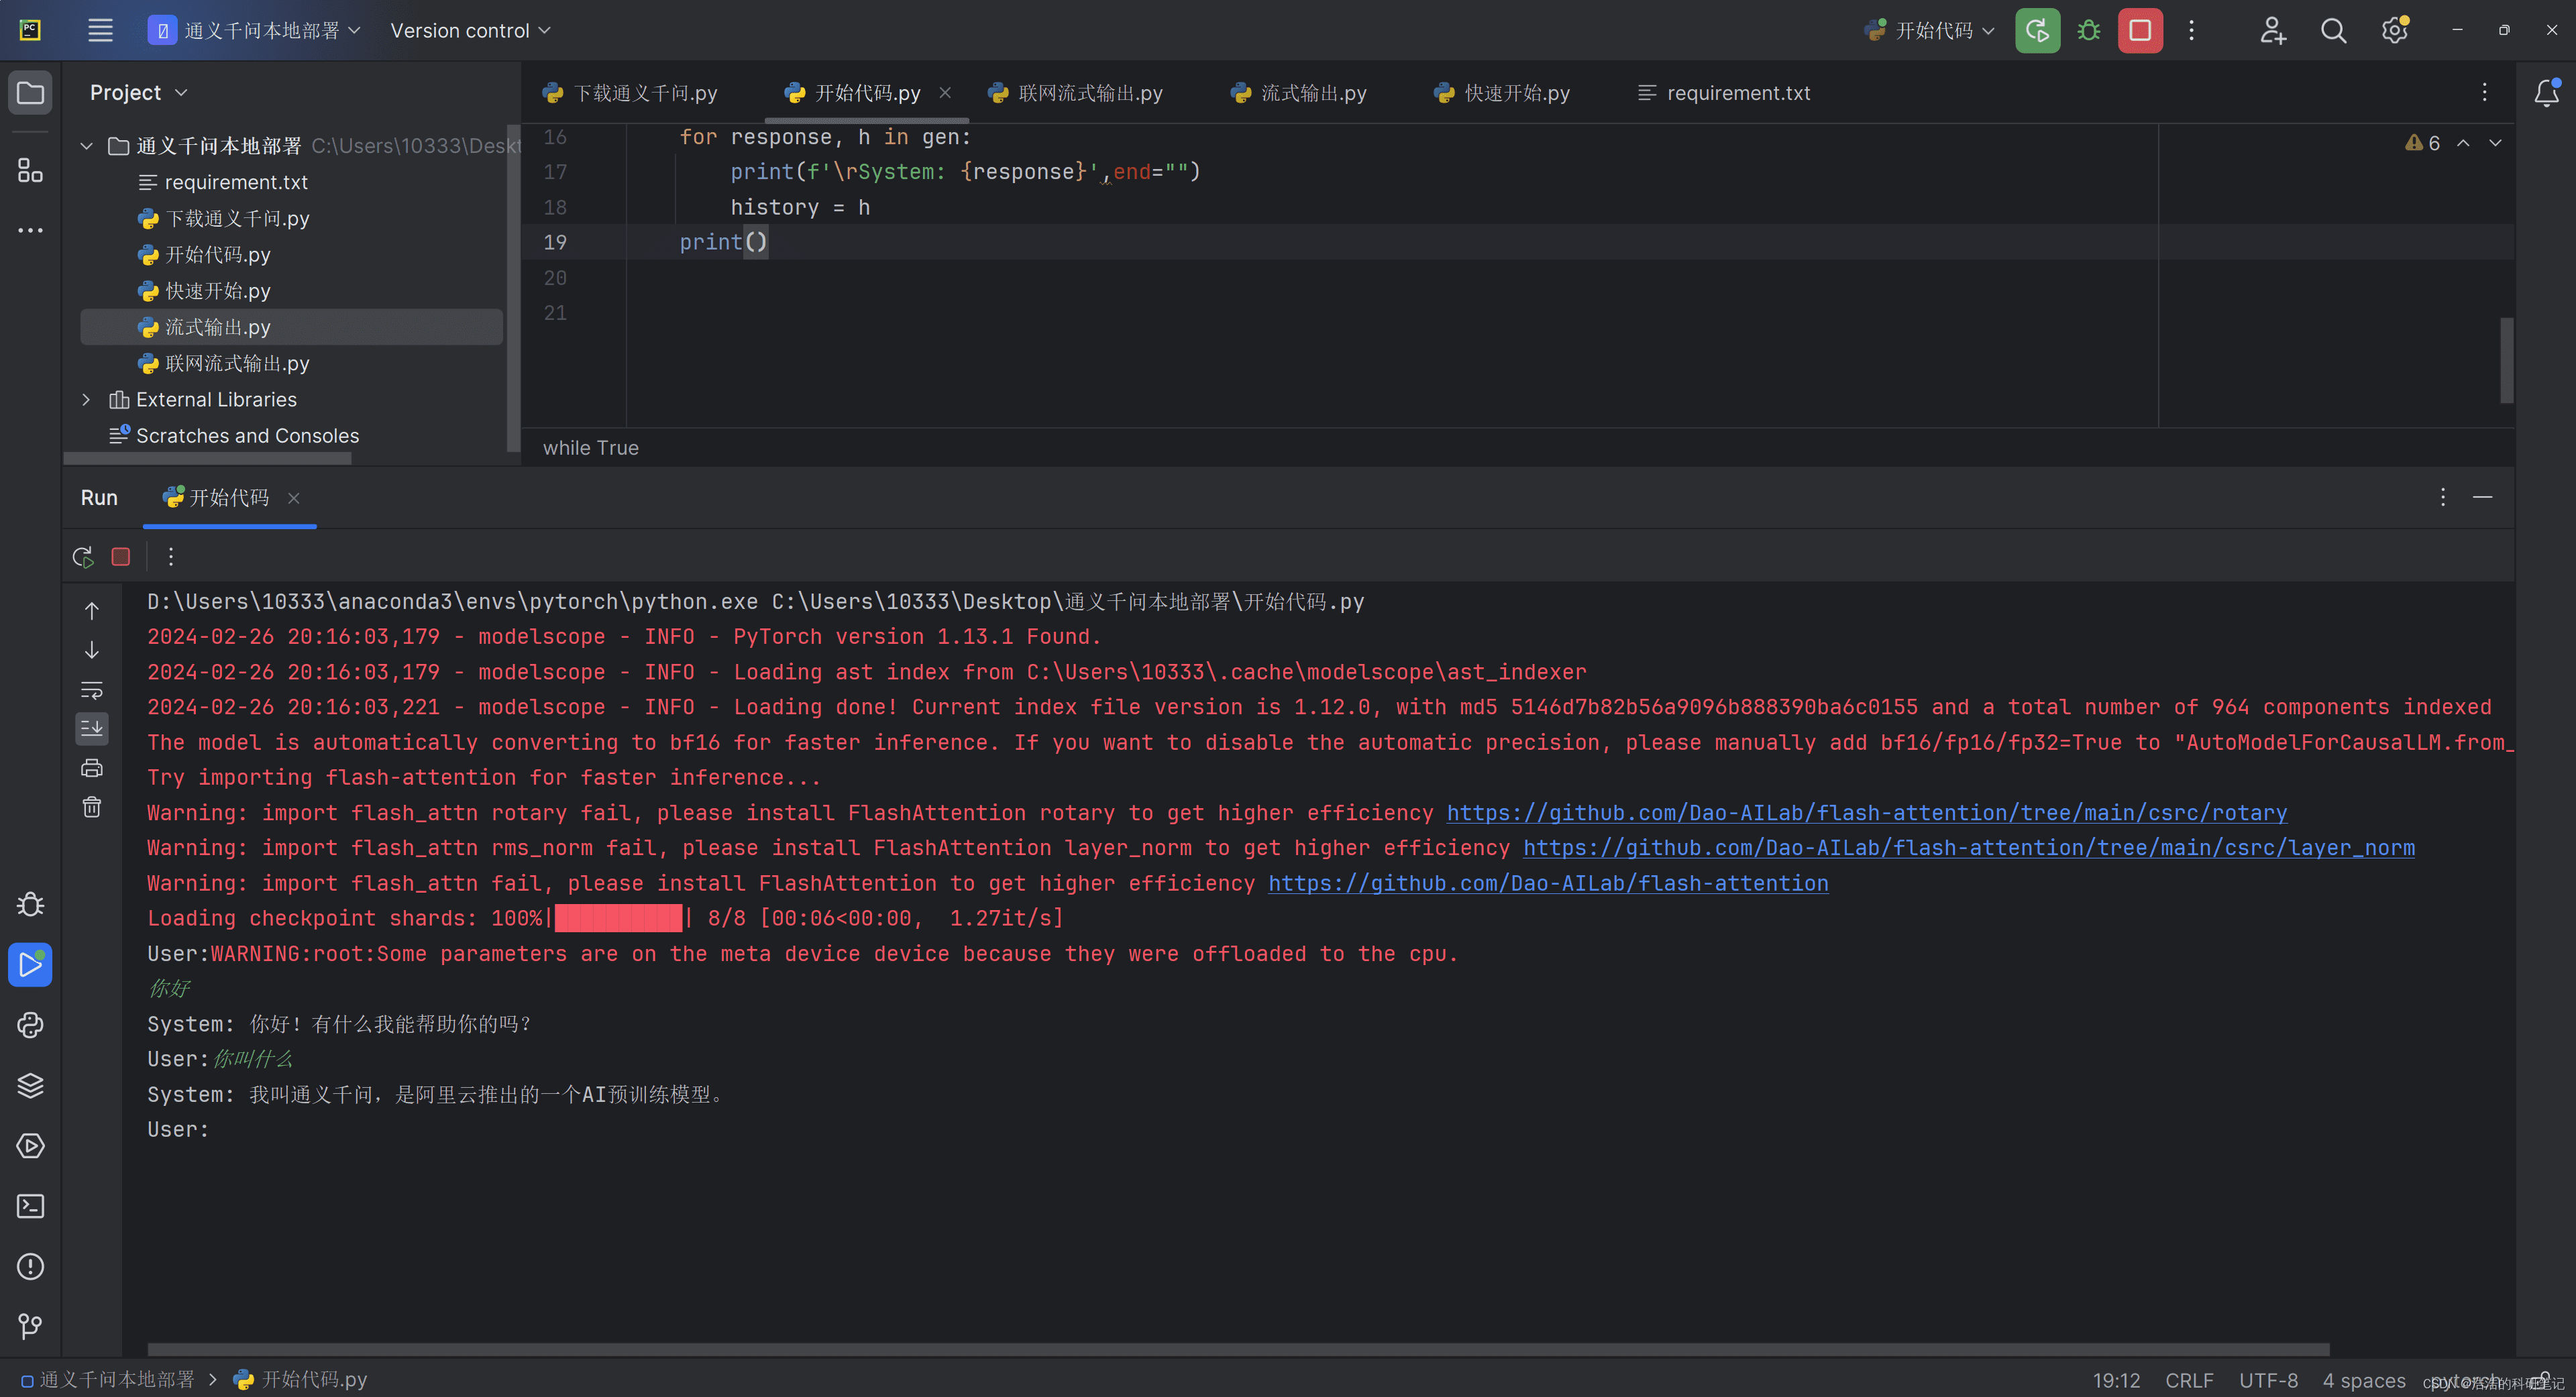
Task: Open the Python Console tool window icon
Action: [30, 1025]
